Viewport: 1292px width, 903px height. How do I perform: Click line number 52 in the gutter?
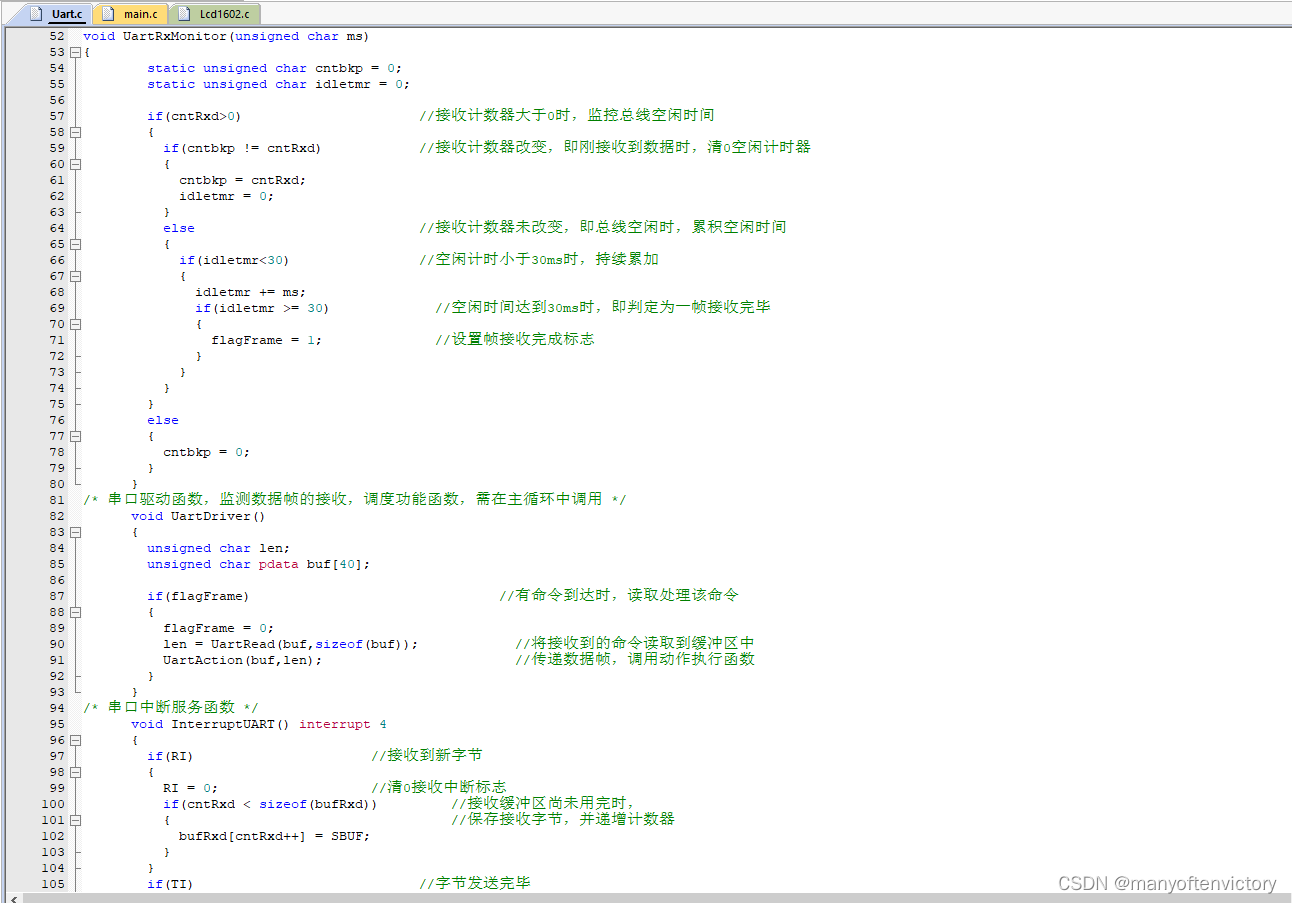56,36
